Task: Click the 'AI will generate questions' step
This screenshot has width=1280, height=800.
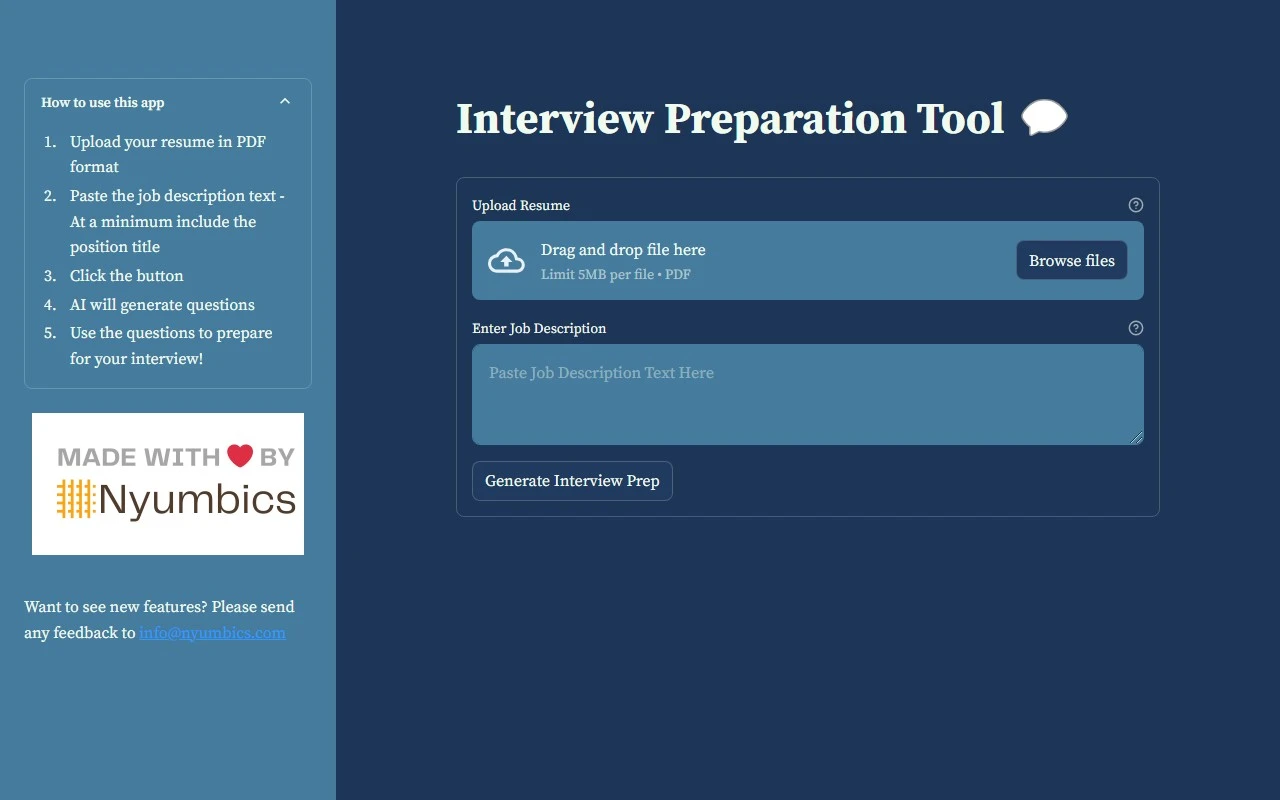Action: point(162,305)
